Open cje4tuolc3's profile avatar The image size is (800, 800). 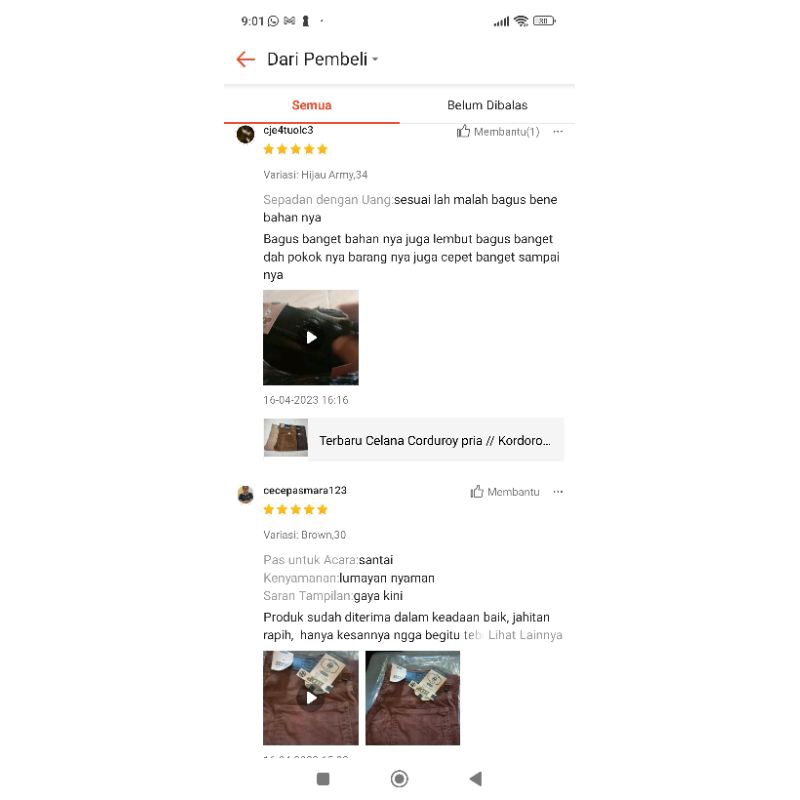[x=245, y=135]
